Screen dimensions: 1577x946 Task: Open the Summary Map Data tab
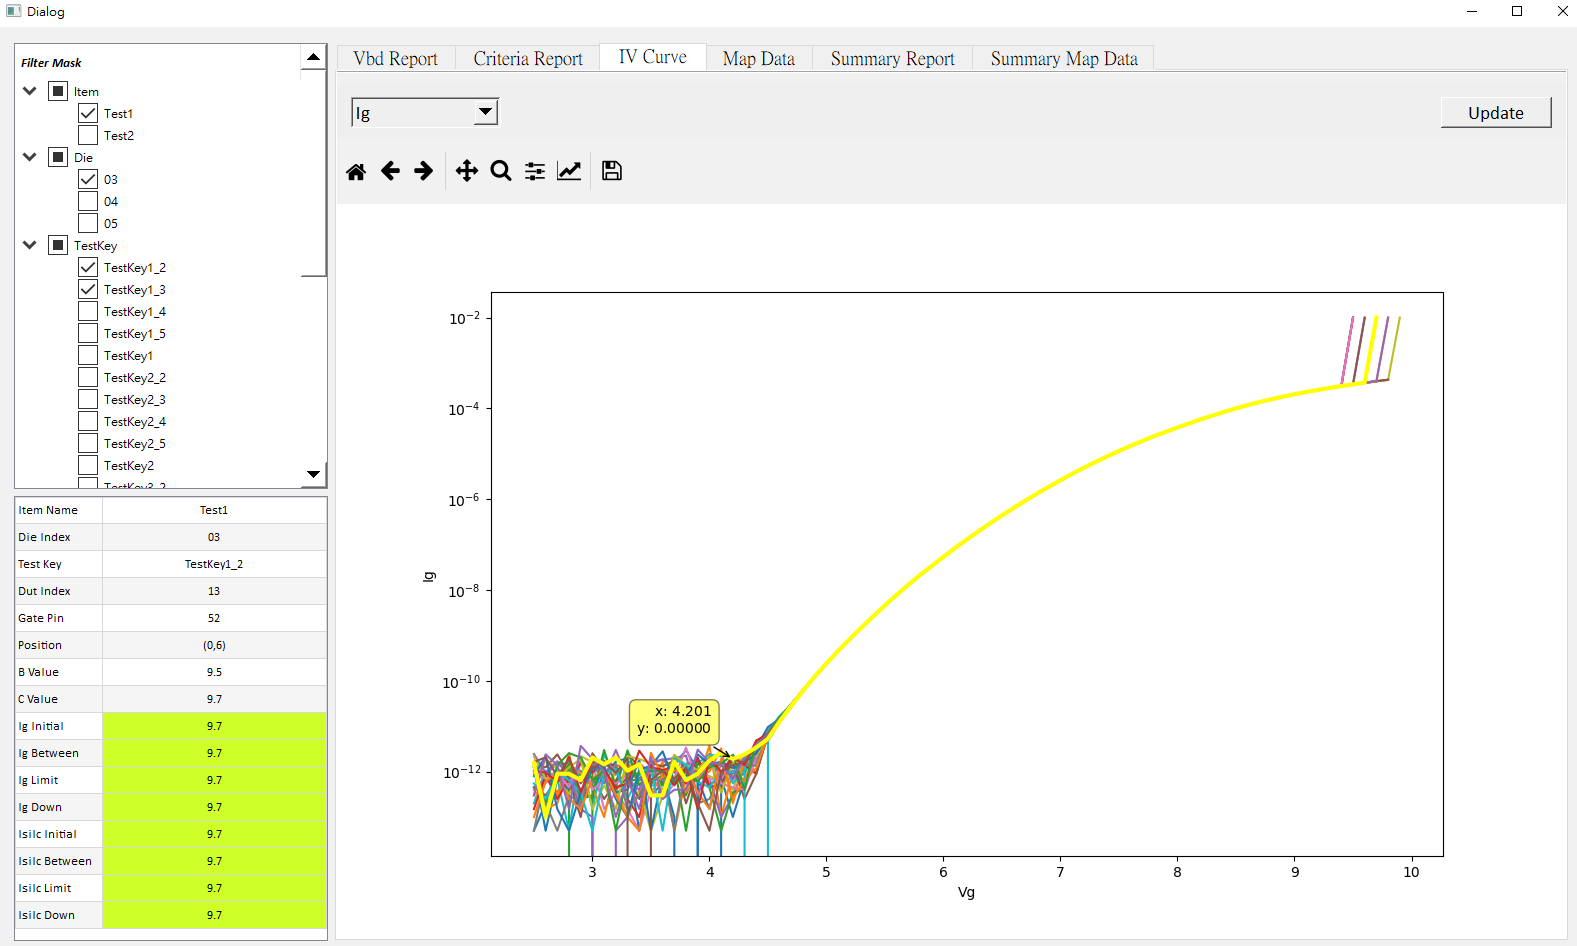(1064, 59)
